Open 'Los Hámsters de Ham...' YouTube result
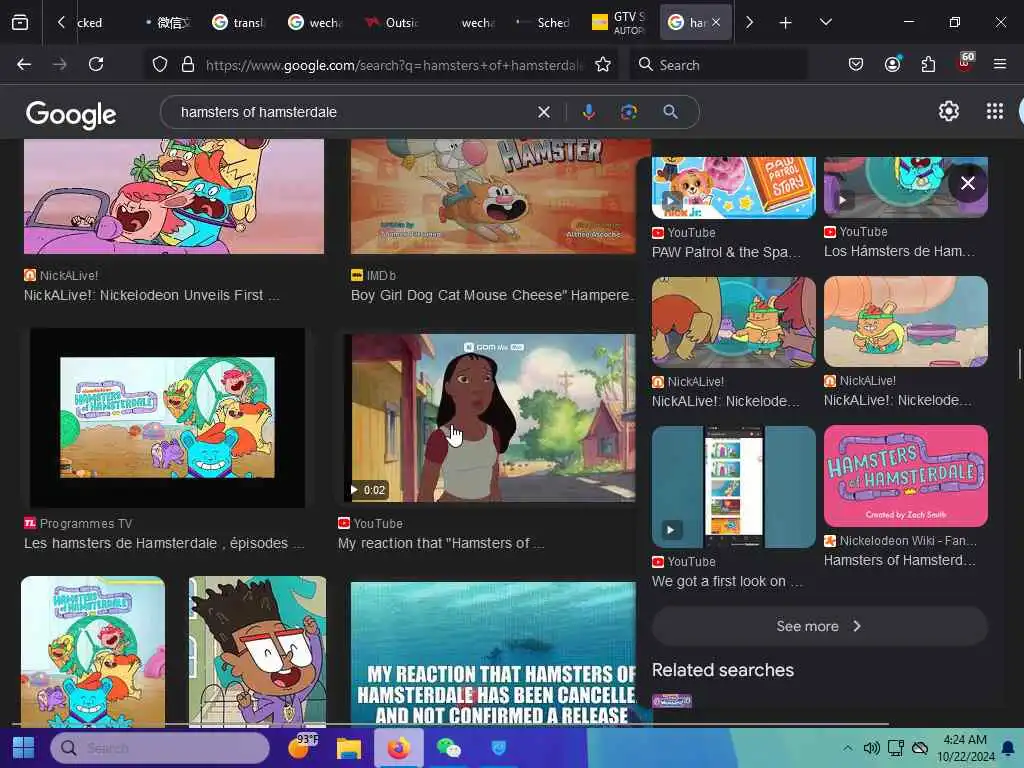The image size is (1024, 768). 899,251
